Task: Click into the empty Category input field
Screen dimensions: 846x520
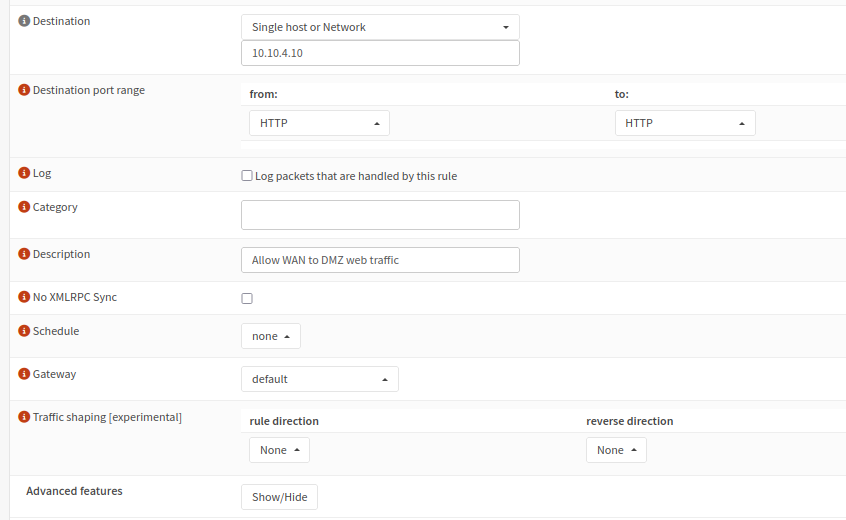Action: click(x=380, y=215)
